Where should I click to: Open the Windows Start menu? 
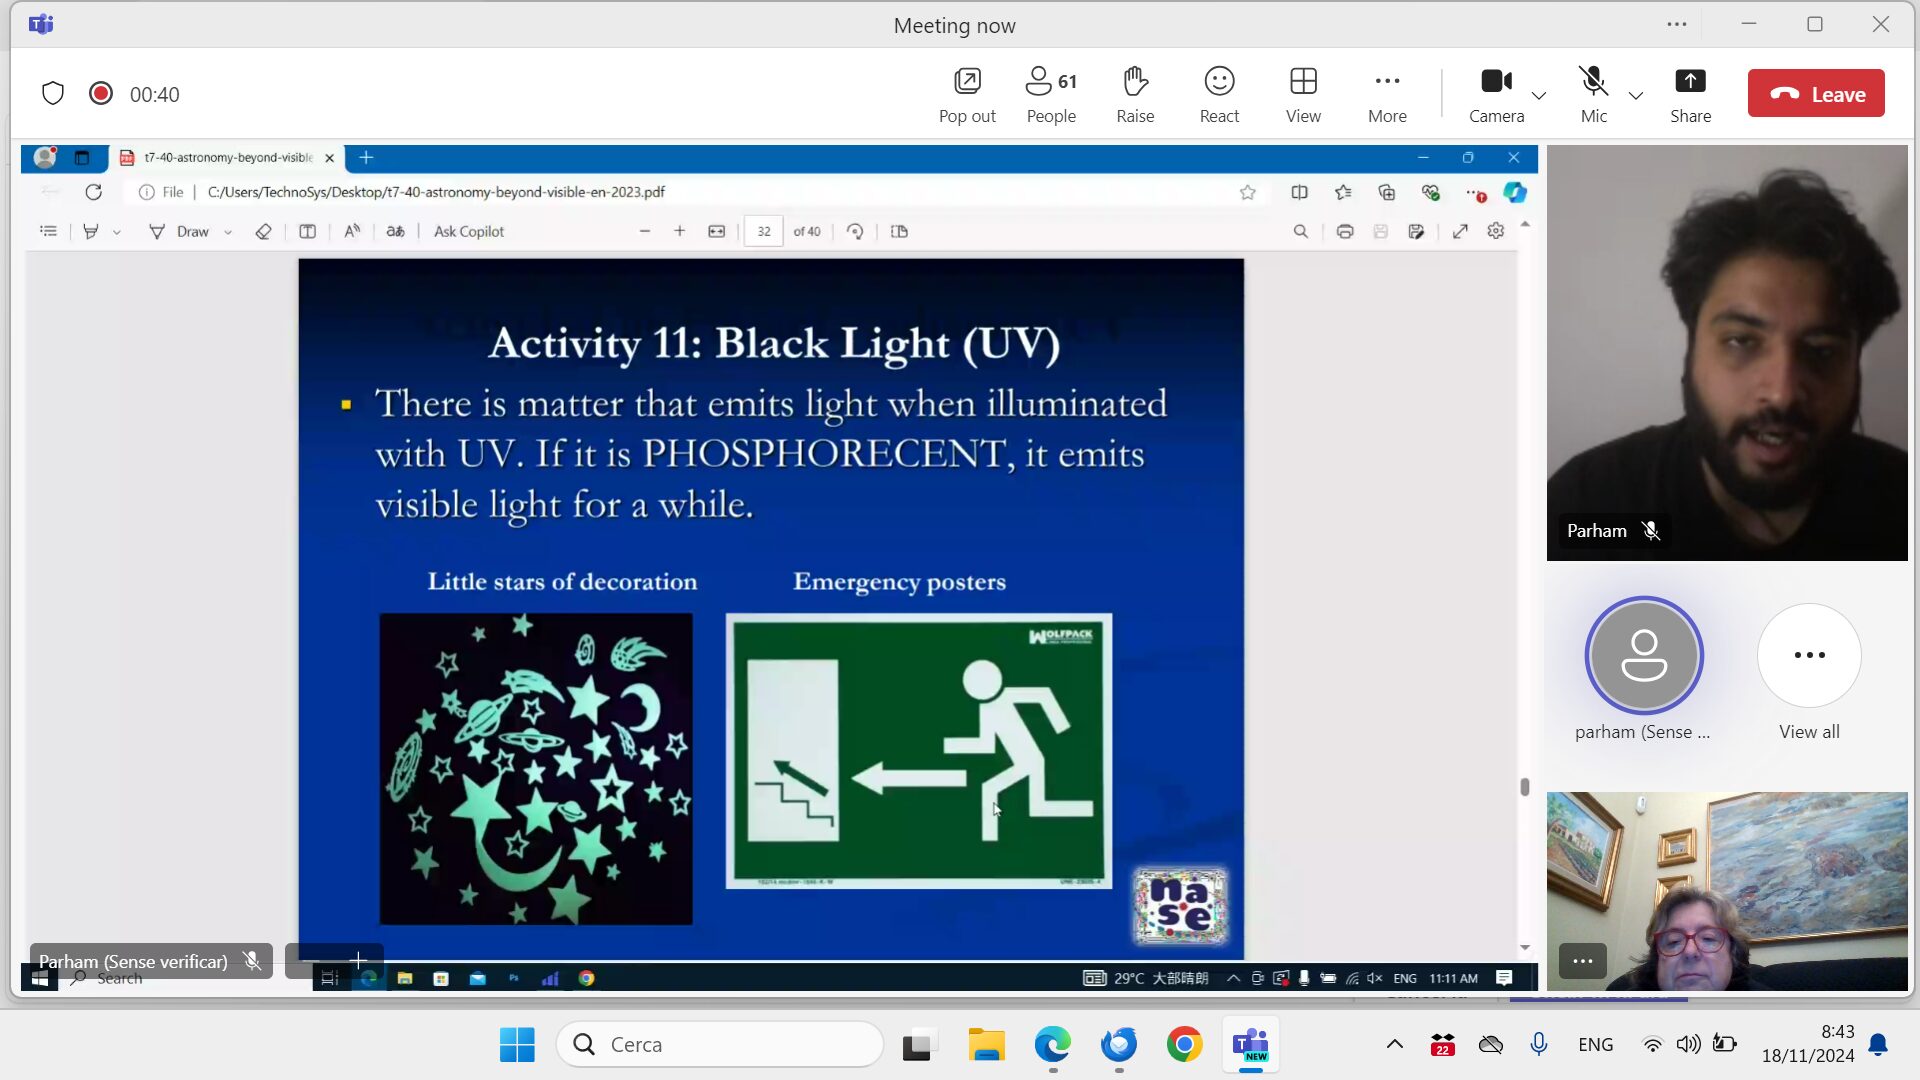click(517, 1045)
